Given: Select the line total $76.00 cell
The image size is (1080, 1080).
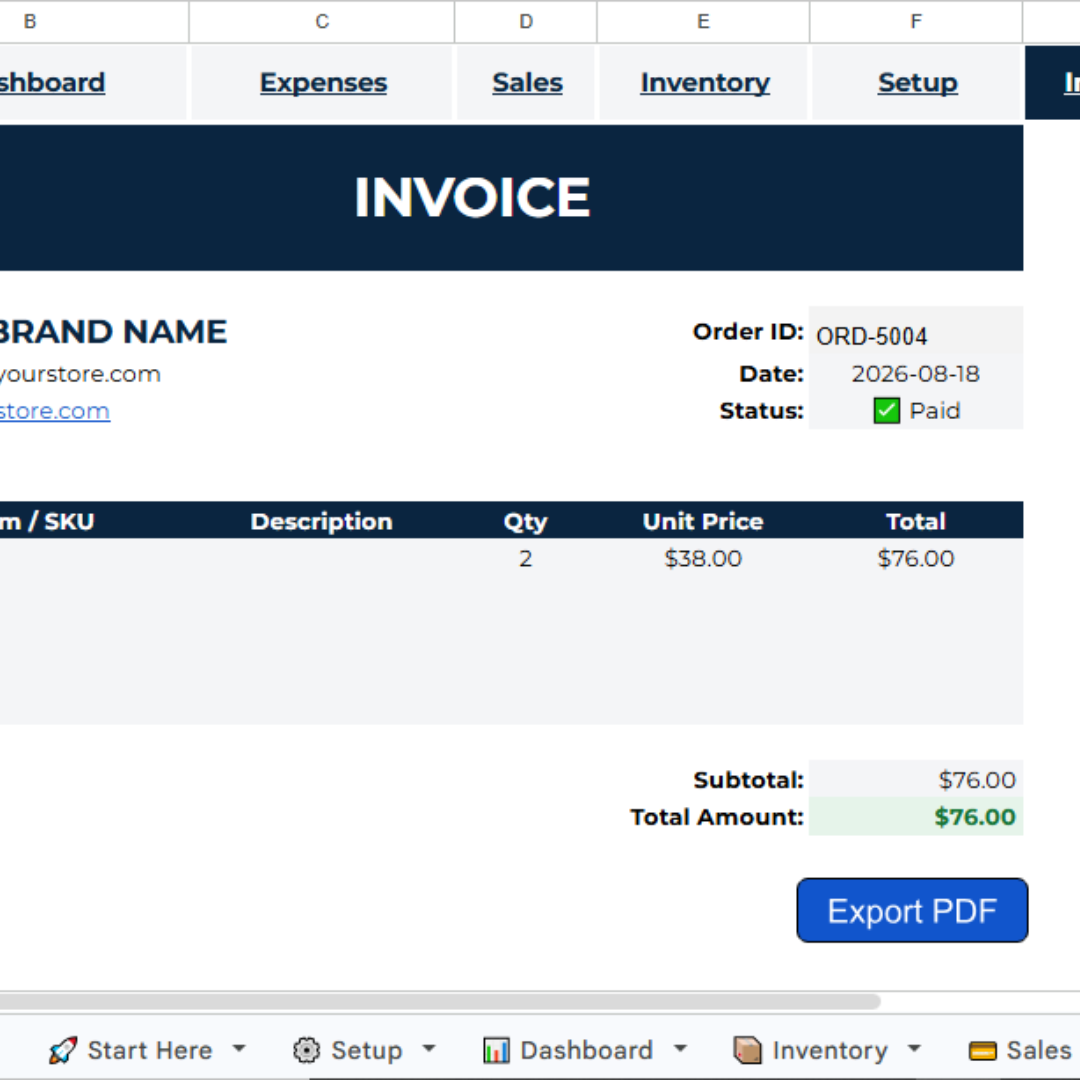Looking at the screenshot, I should 915,558.
